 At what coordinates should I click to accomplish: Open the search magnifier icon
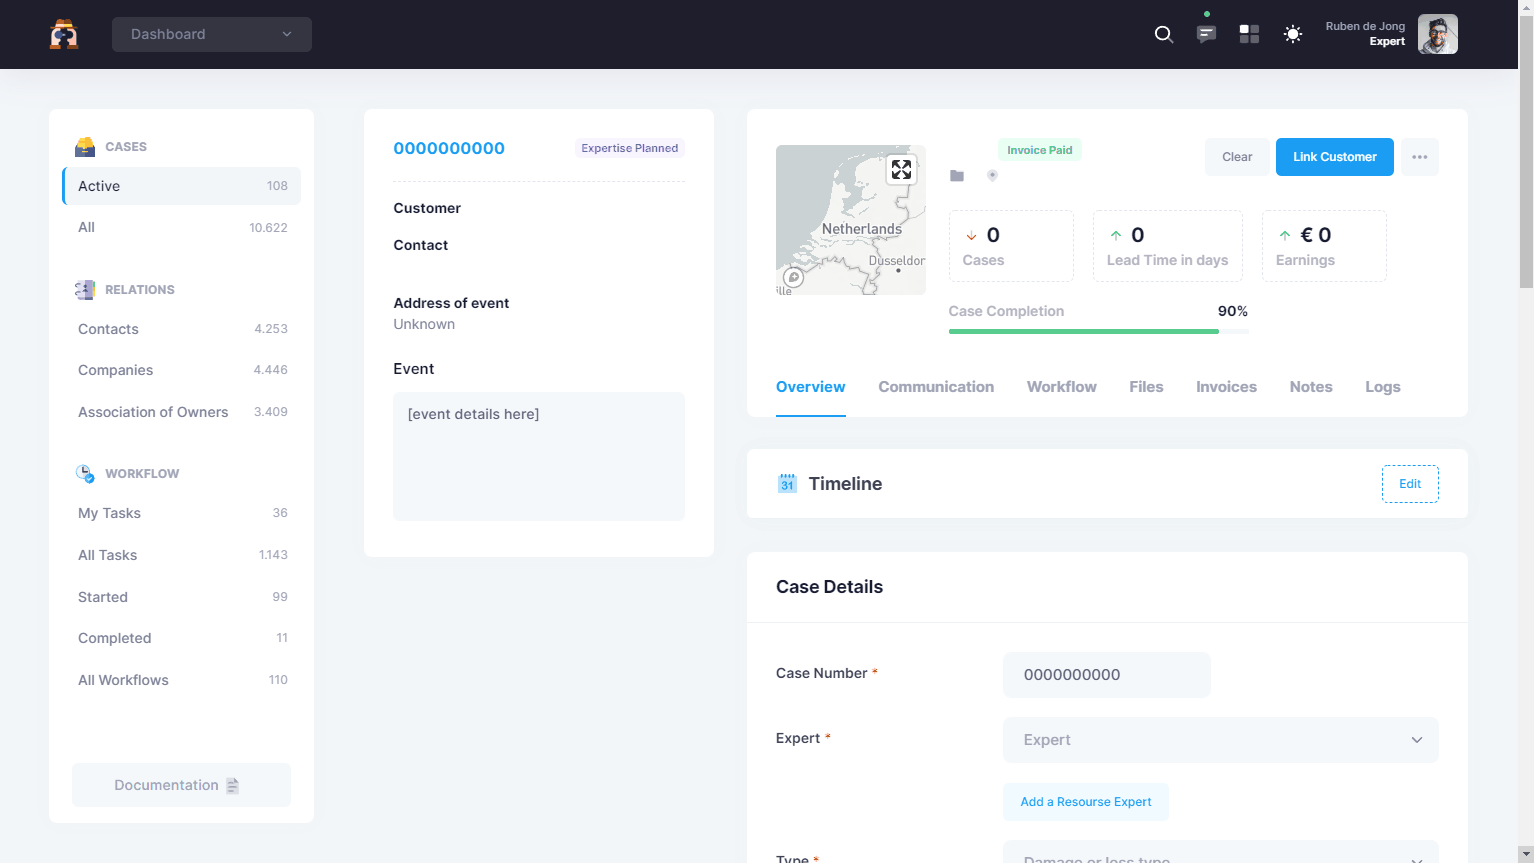[x=1163, y=34]
